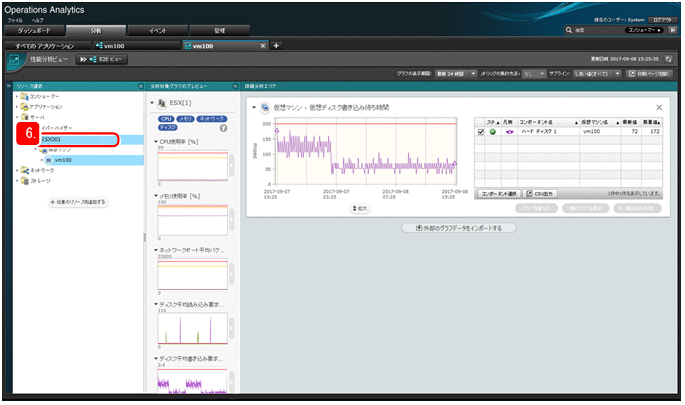Click the search arrow button in header
The width and height of the screenshot is (685, 405).
pos(673,31)
